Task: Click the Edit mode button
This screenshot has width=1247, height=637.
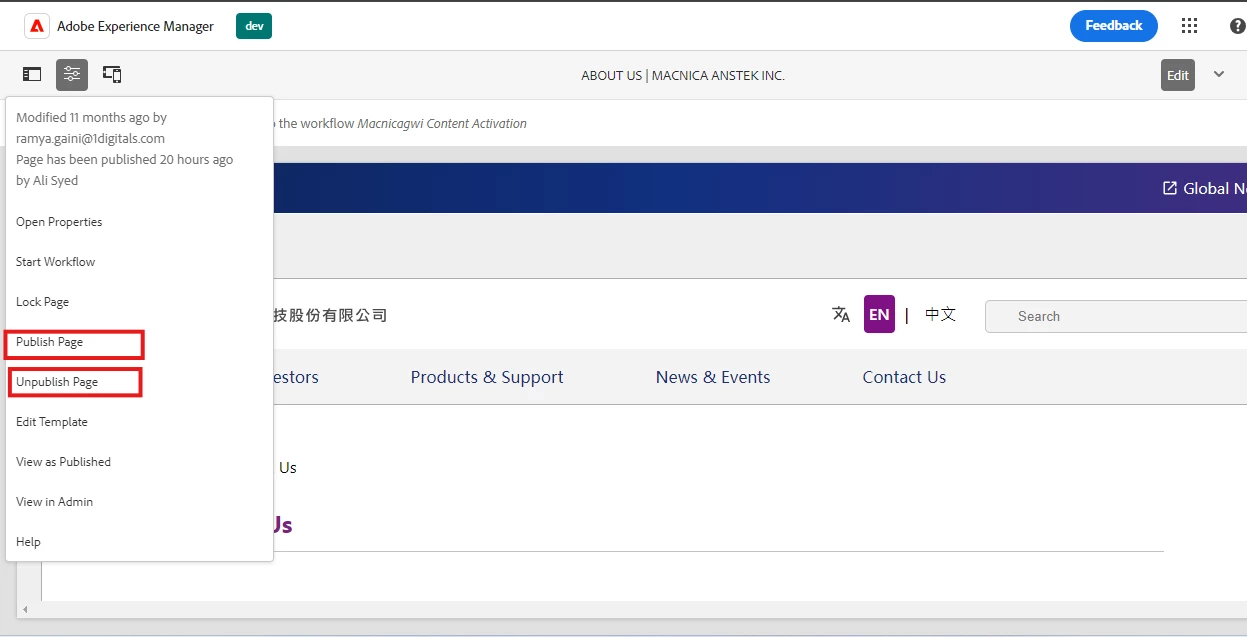Action: [x=1178, y=75]
